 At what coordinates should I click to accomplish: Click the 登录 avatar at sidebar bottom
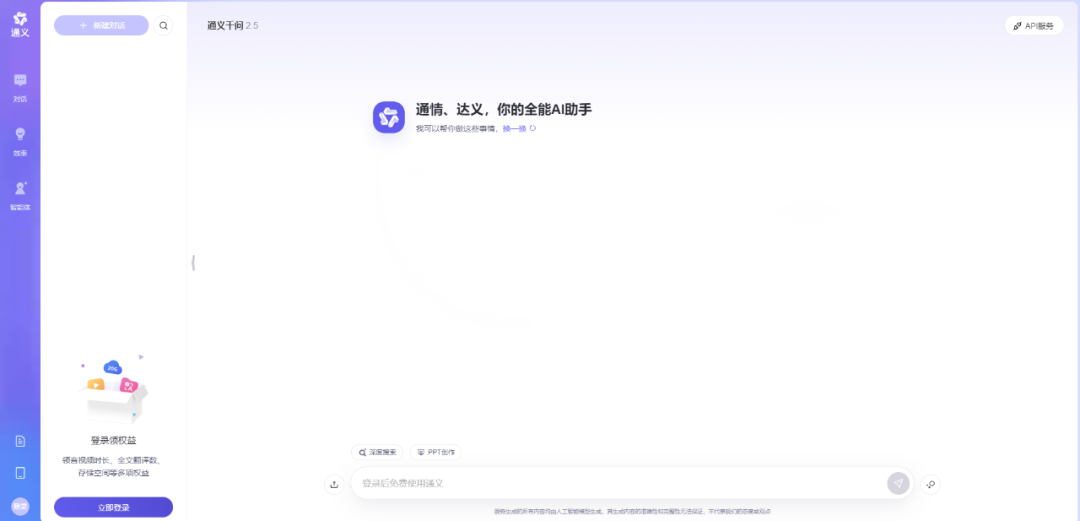[x=20, y=507]
